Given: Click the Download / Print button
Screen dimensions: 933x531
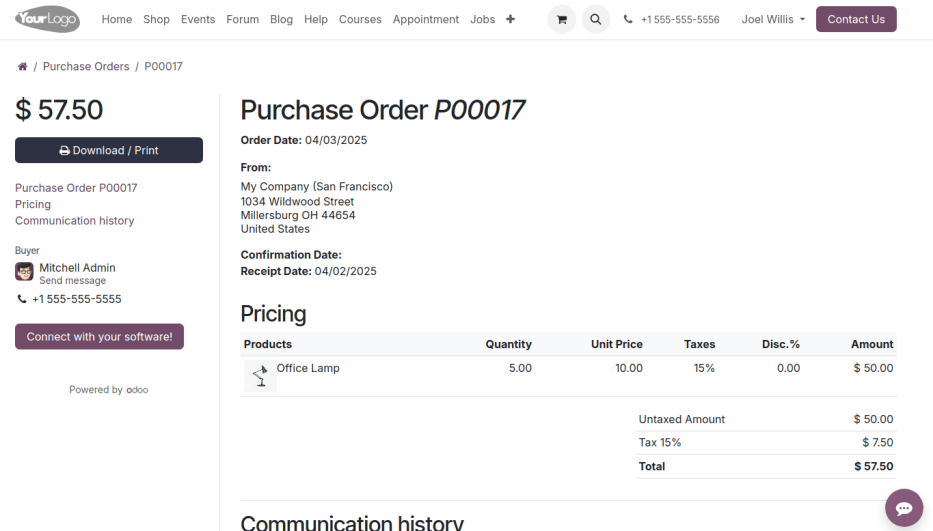Looking at the screenshot, I should click(x=109, y=150).
